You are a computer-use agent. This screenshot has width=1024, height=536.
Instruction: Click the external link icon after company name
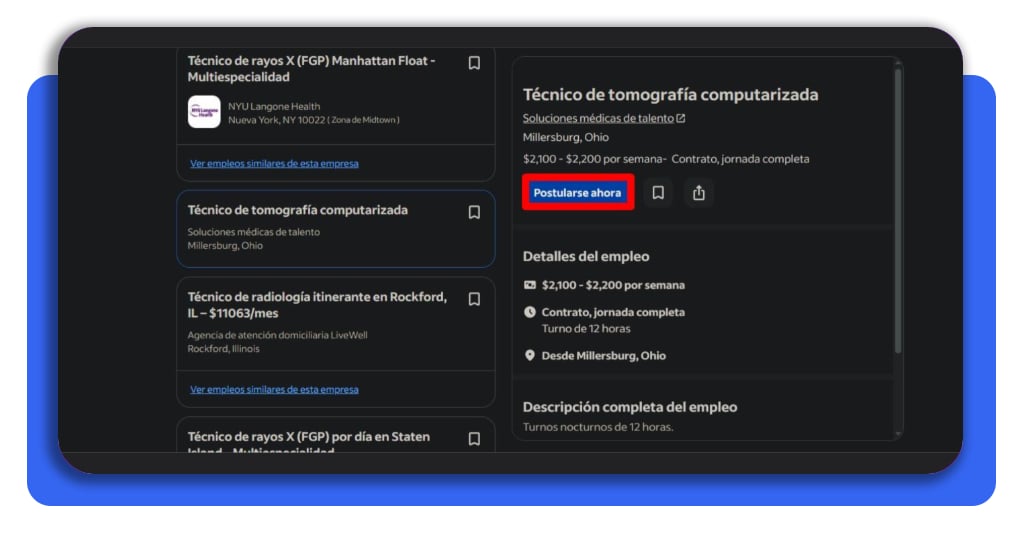click(681, 118)
